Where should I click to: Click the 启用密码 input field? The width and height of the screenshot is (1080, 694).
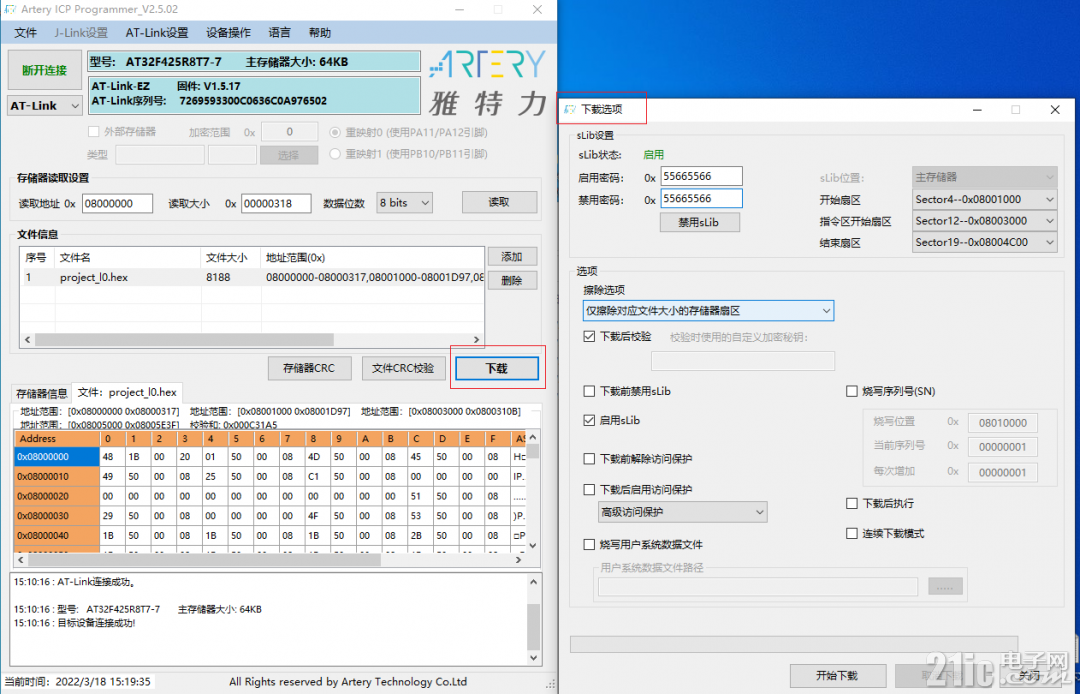pyautogui.click(x=701, y=176)
